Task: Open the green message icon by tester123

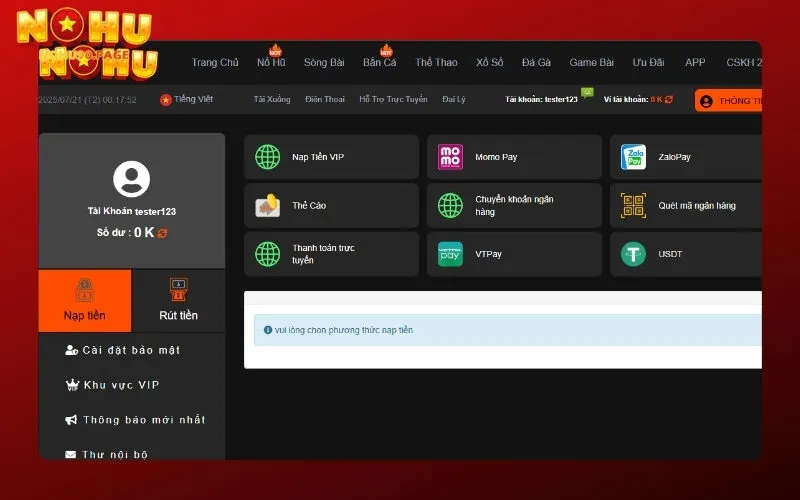Action: (x=587, y=93)
